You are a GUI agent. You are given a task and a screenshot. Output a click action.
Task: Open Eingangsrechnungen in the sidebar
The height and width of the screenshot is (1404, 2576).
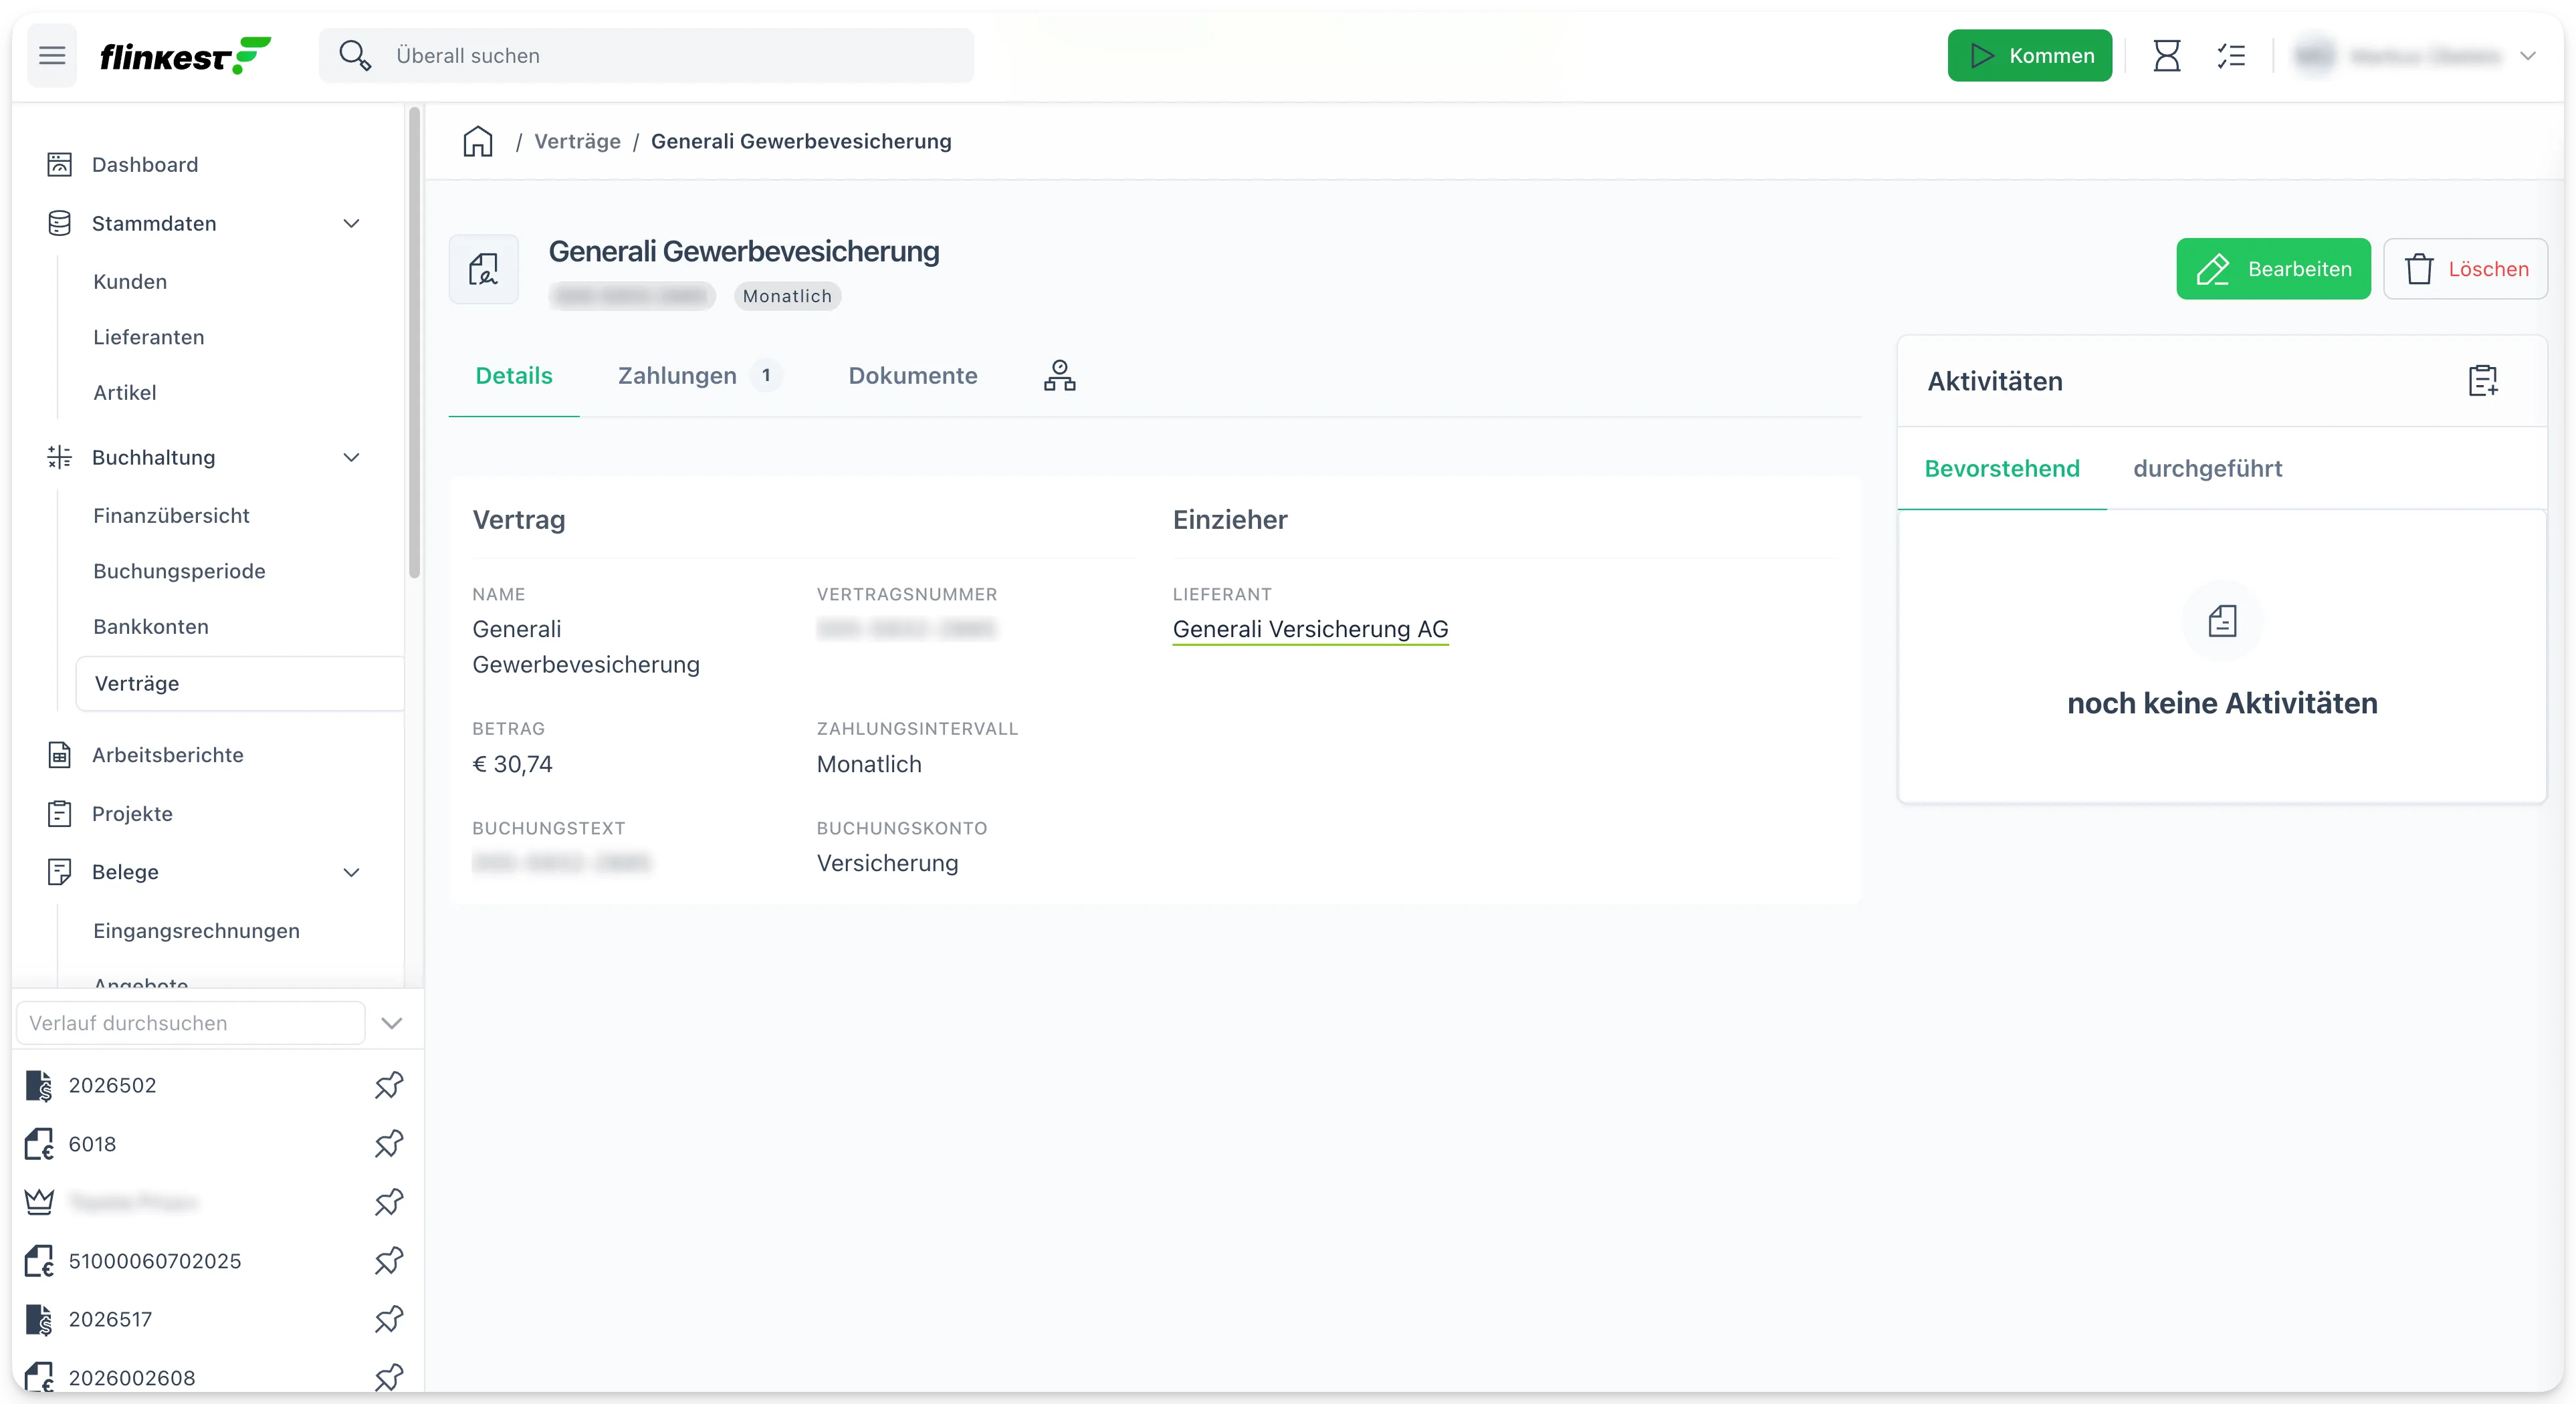(x=196, y=931)
